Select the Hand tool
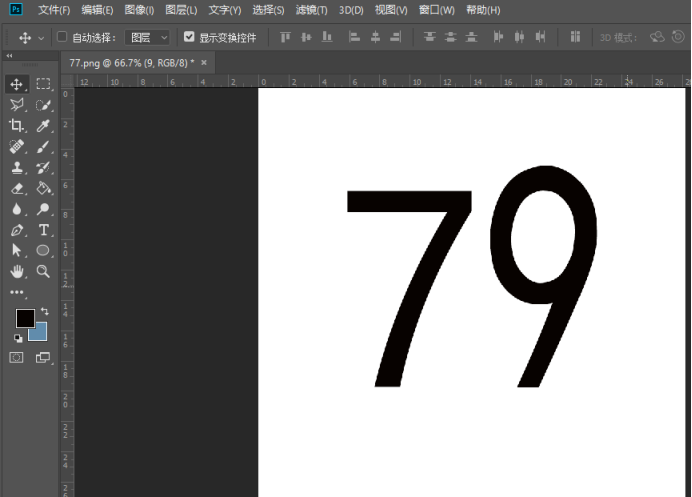 click(x=17, y=271)
